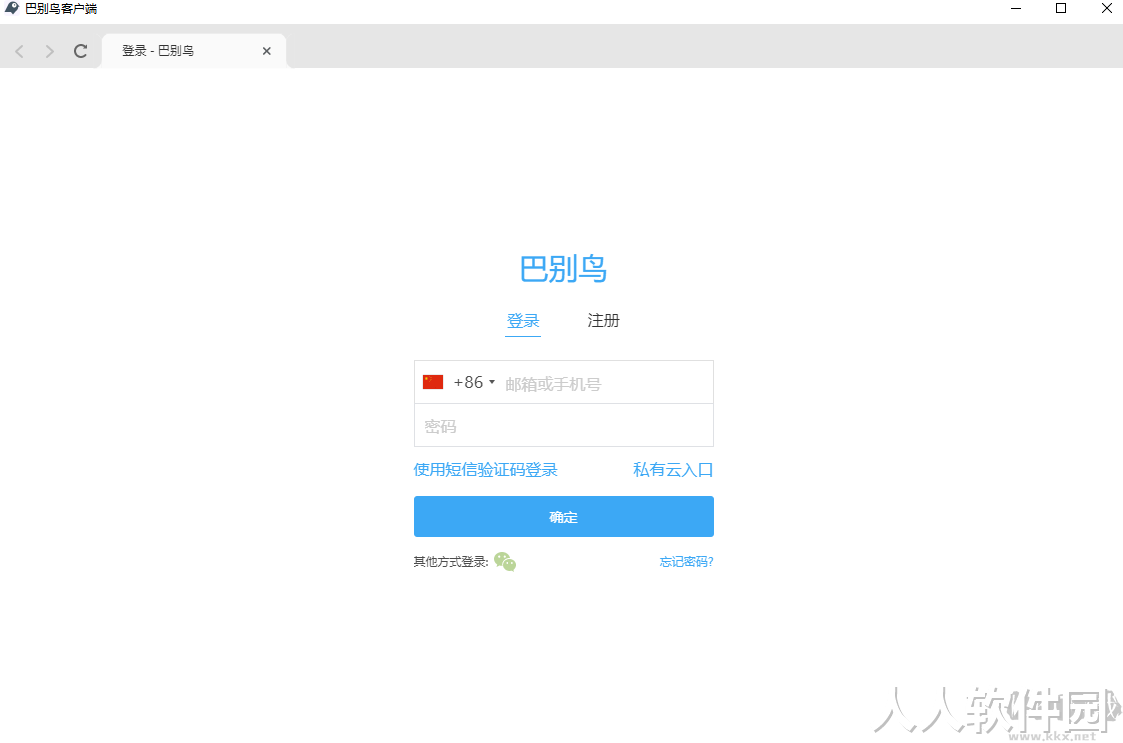
Task: Switch to the 登录 tab
Action: click(x=523, y=321)
